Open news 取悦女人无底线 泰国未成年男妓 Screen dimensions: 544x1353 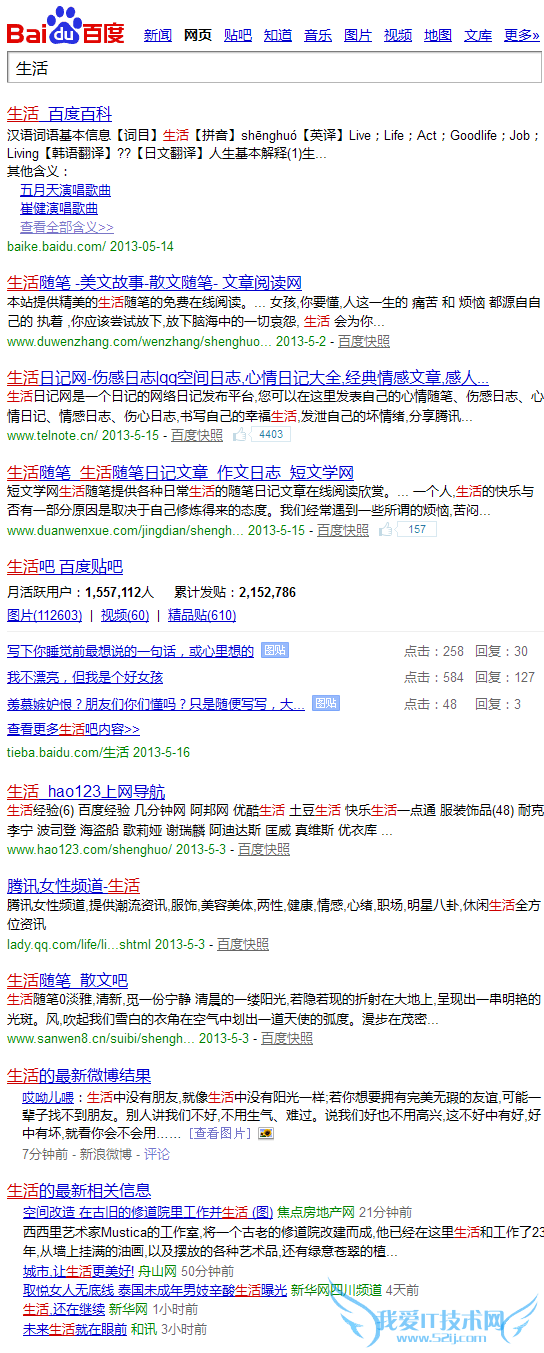coord(155,1290)
